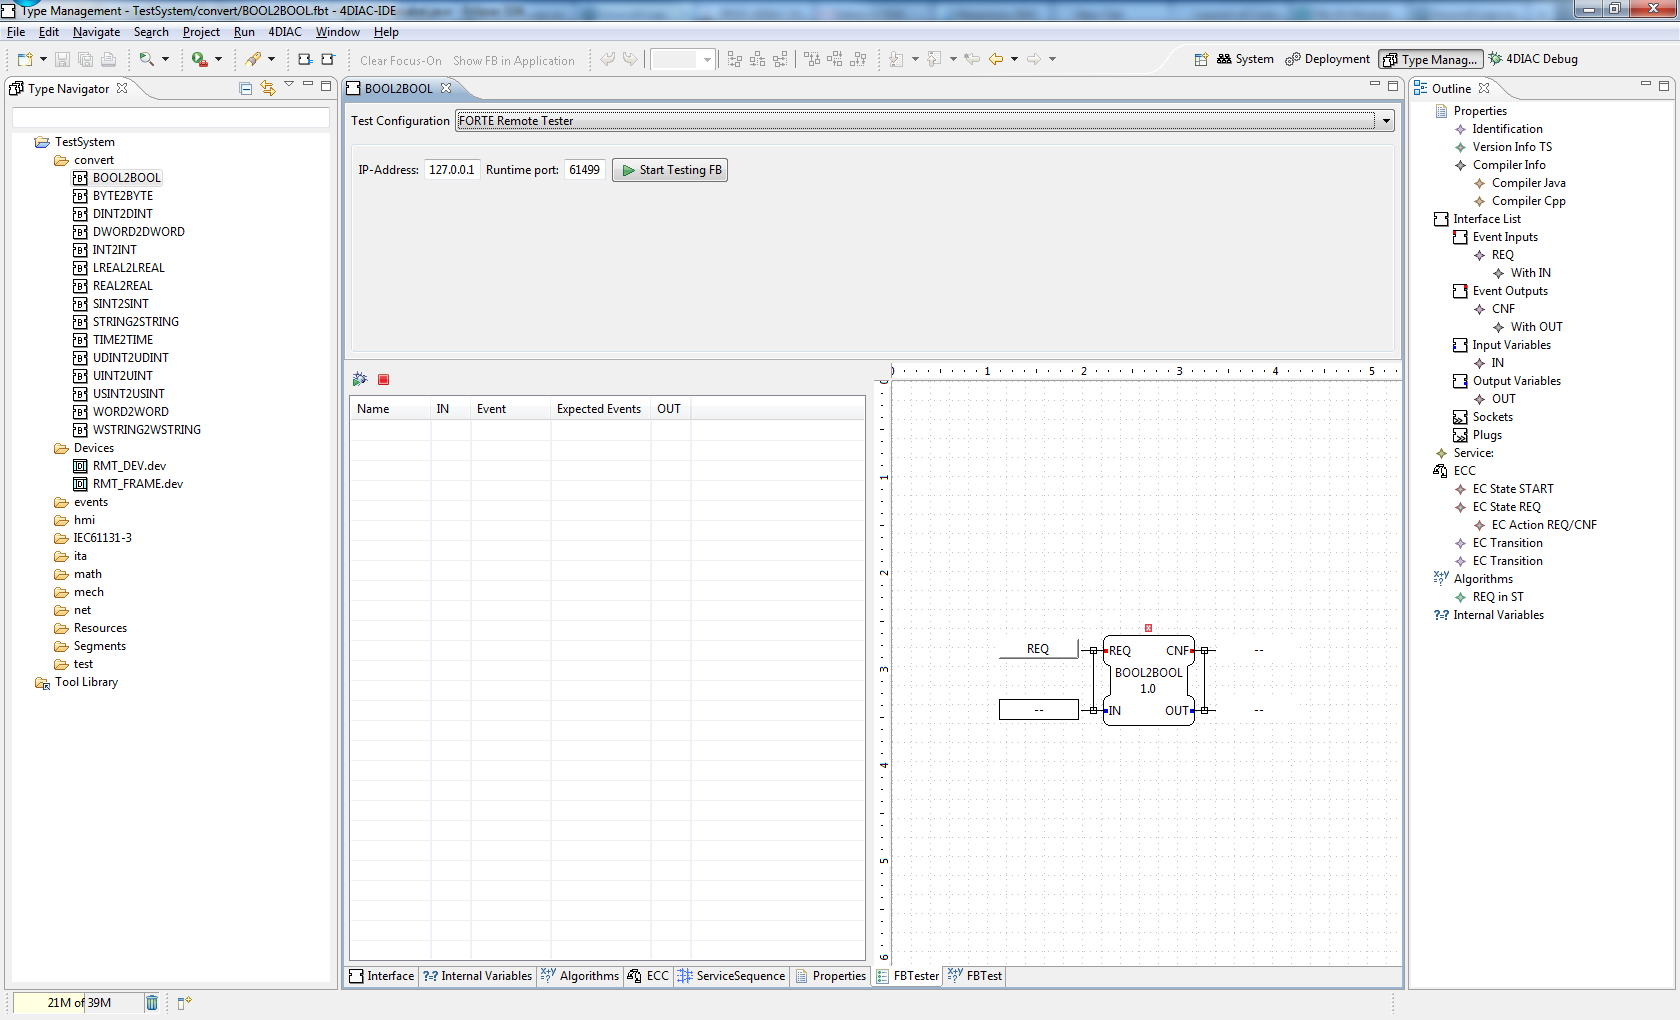
Task: Click the Forward navigation arrow
Action: 1034,60
